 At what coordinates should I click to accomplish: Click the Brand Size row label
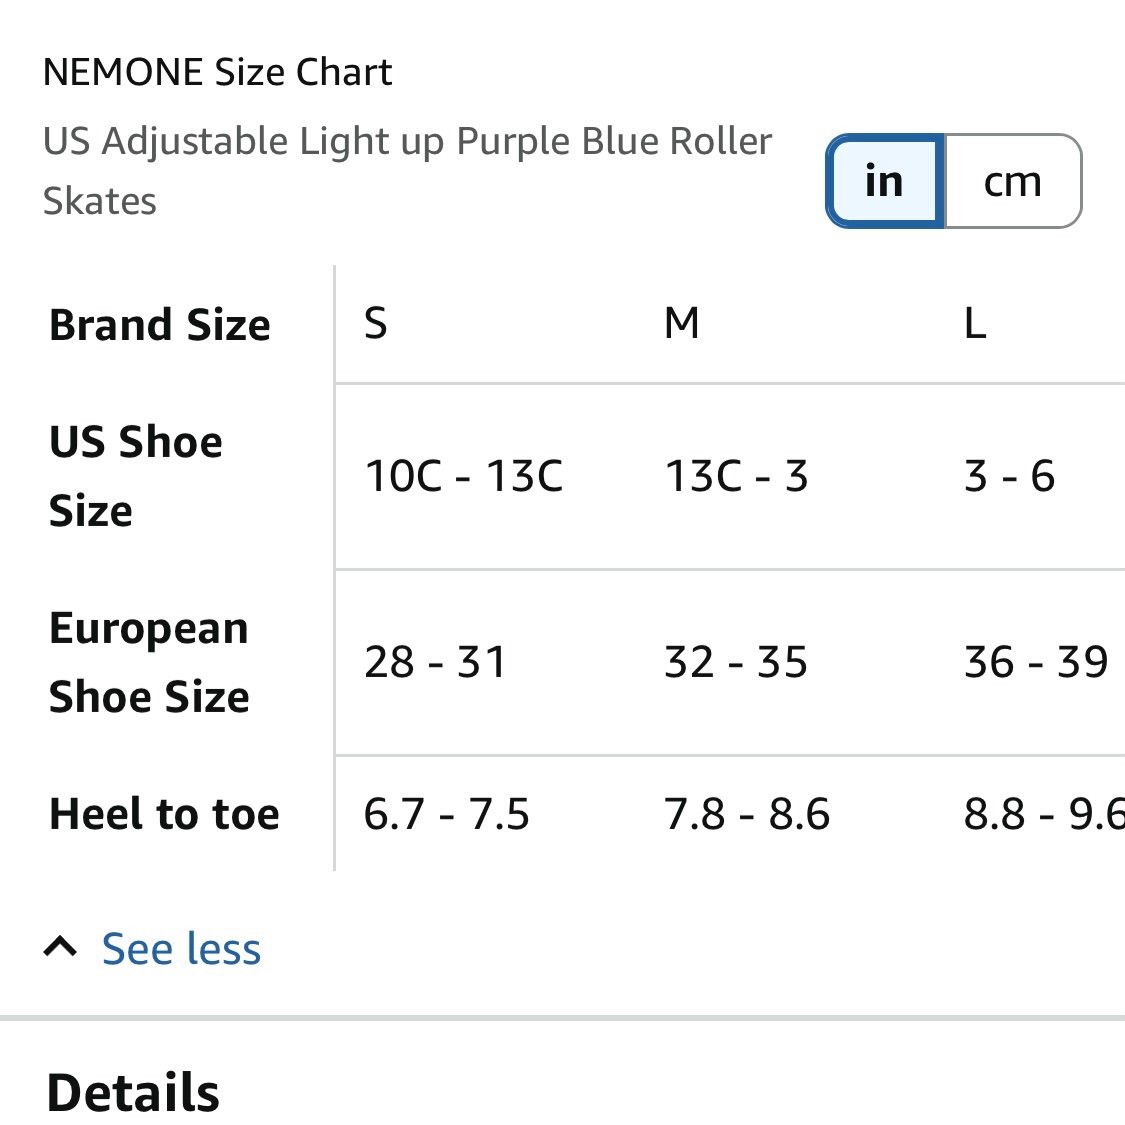(159, 324)
